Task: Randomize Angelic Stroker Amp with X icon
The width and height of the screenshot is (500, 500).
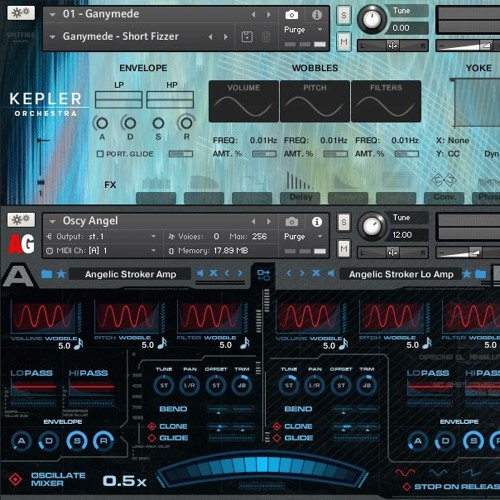Action: (213, 274)
